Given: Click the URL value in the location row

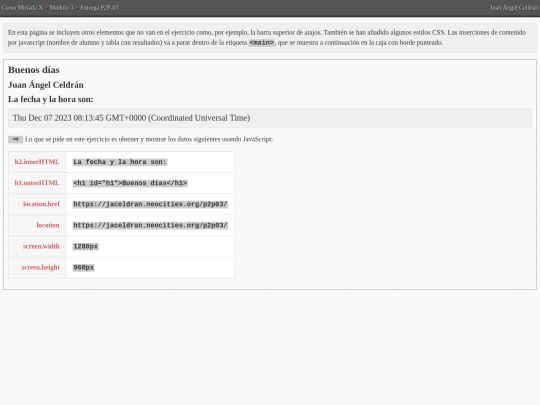Looking at the screenshot, I should pyautogui.click(x=150, y=225).
